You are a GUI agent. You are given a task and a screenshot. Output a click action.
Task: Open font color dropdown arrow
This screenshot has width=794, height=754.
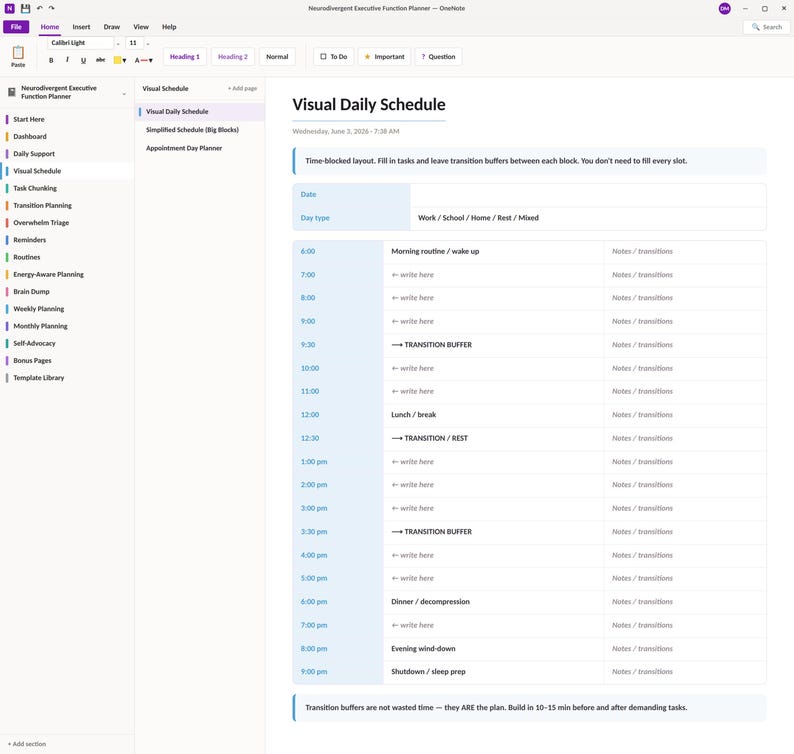click(151, 61)
